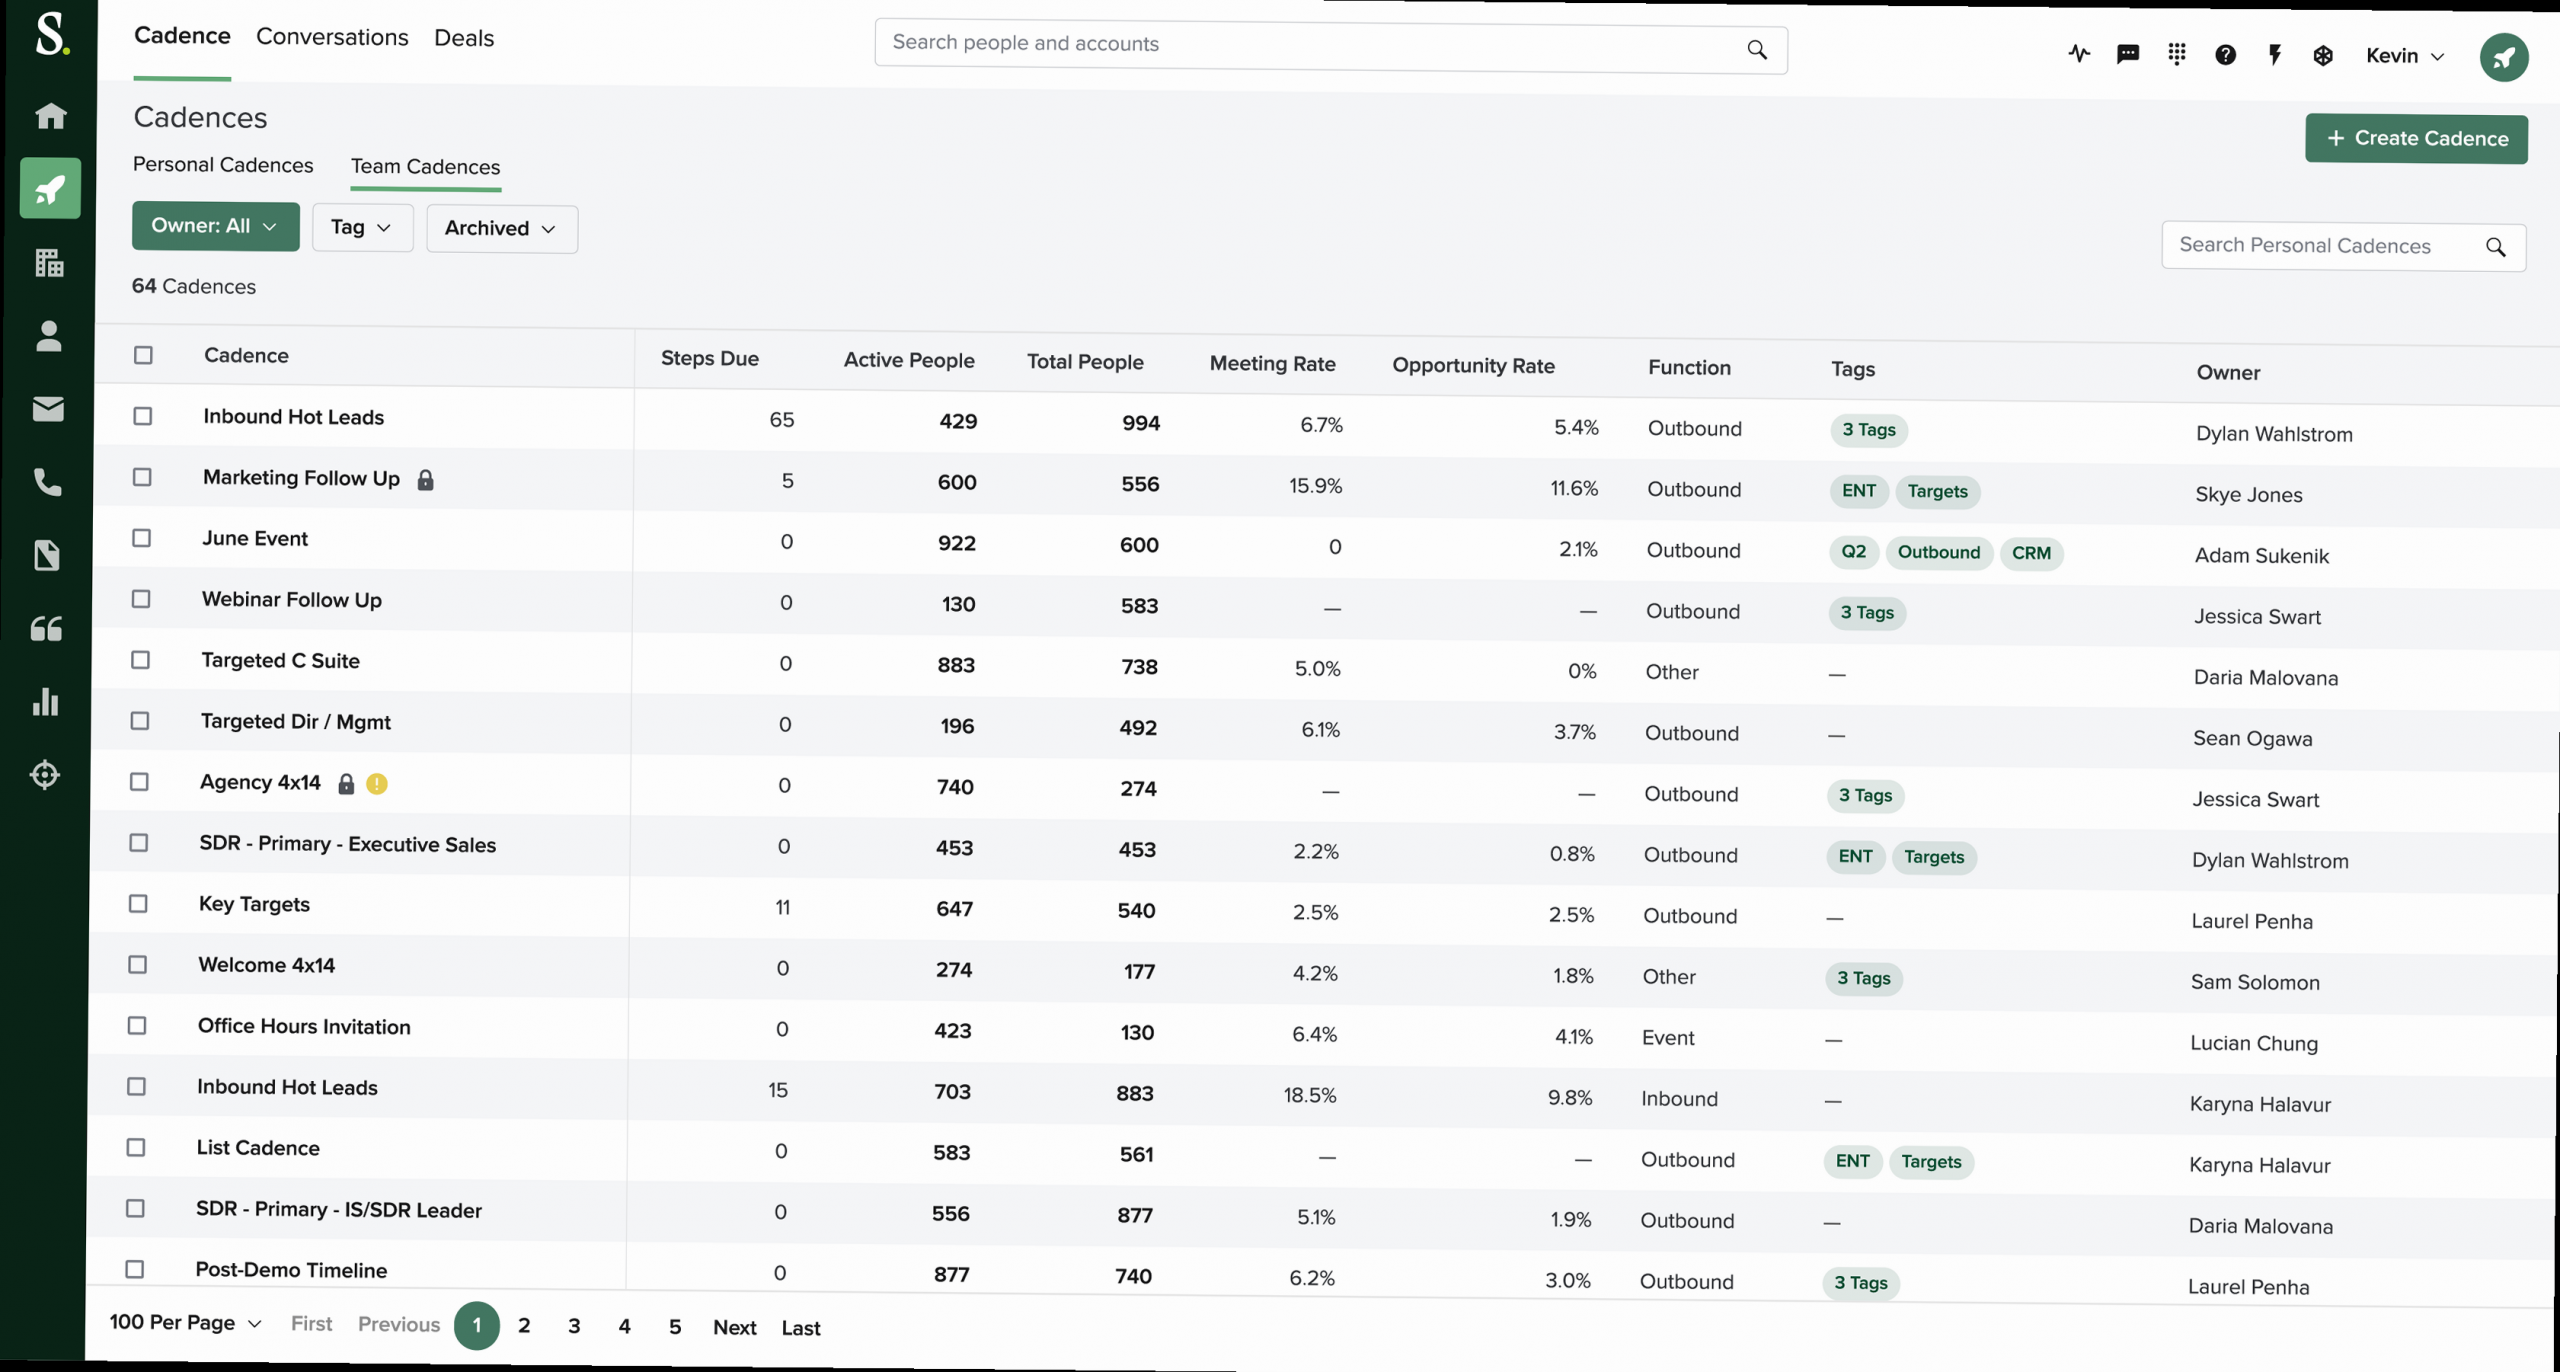Click the Help question mark icon
The image size is (2560, 1372).
point(2225,55)
